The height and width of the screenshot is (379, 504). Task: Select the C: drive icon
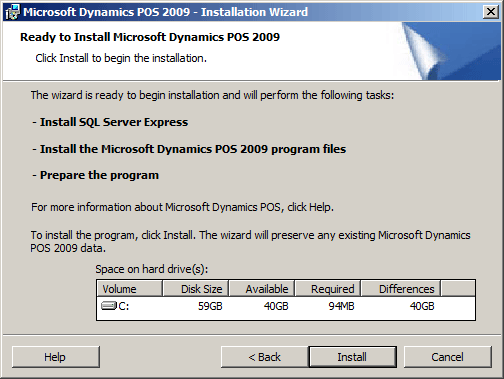click(109, 306)
